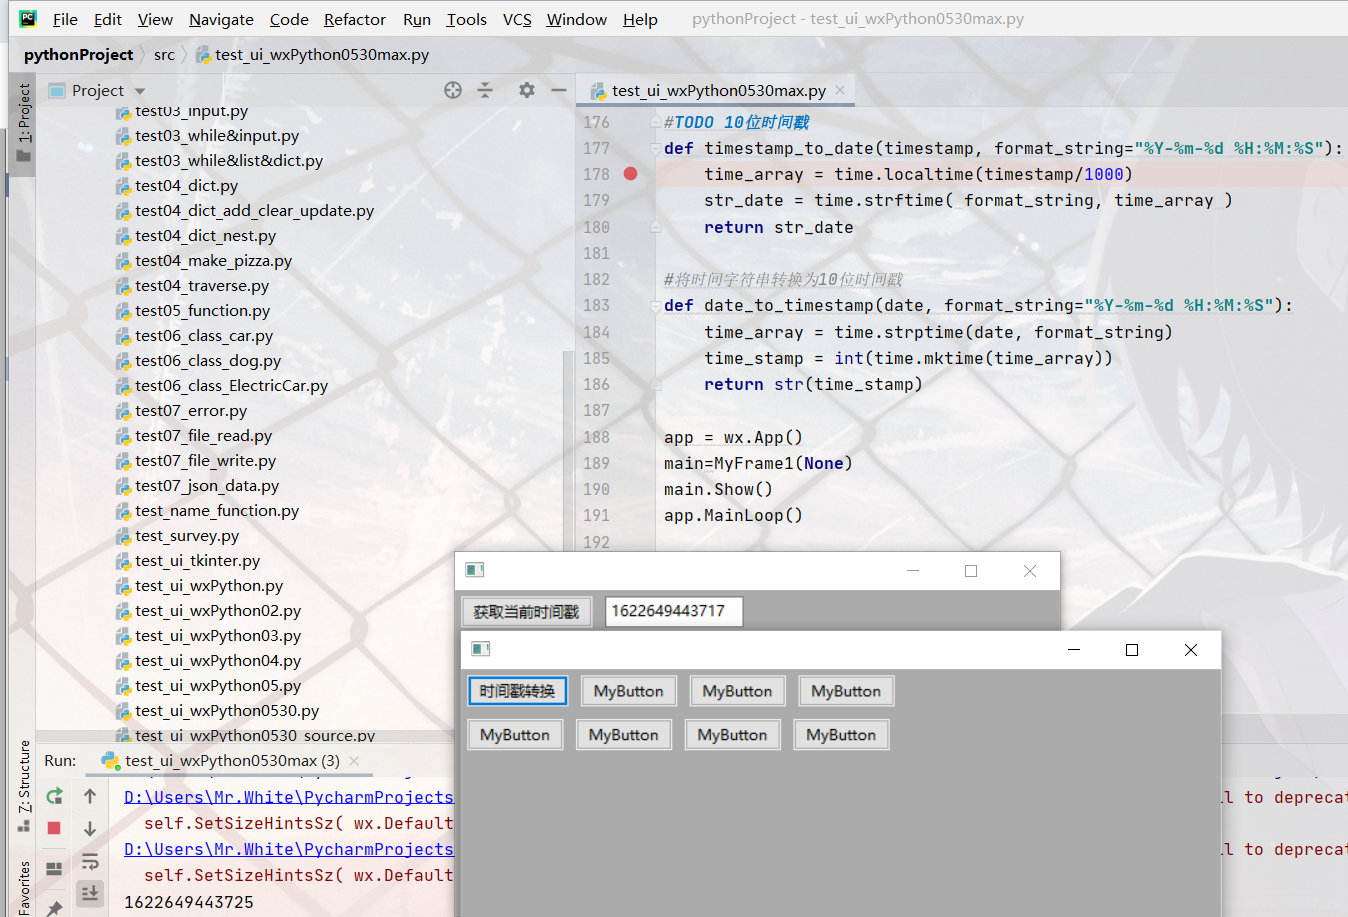The height and width of the screenshot is (917, 1348).
Task: Click line number 183 in the gutter
Action: tap(596, 306)
